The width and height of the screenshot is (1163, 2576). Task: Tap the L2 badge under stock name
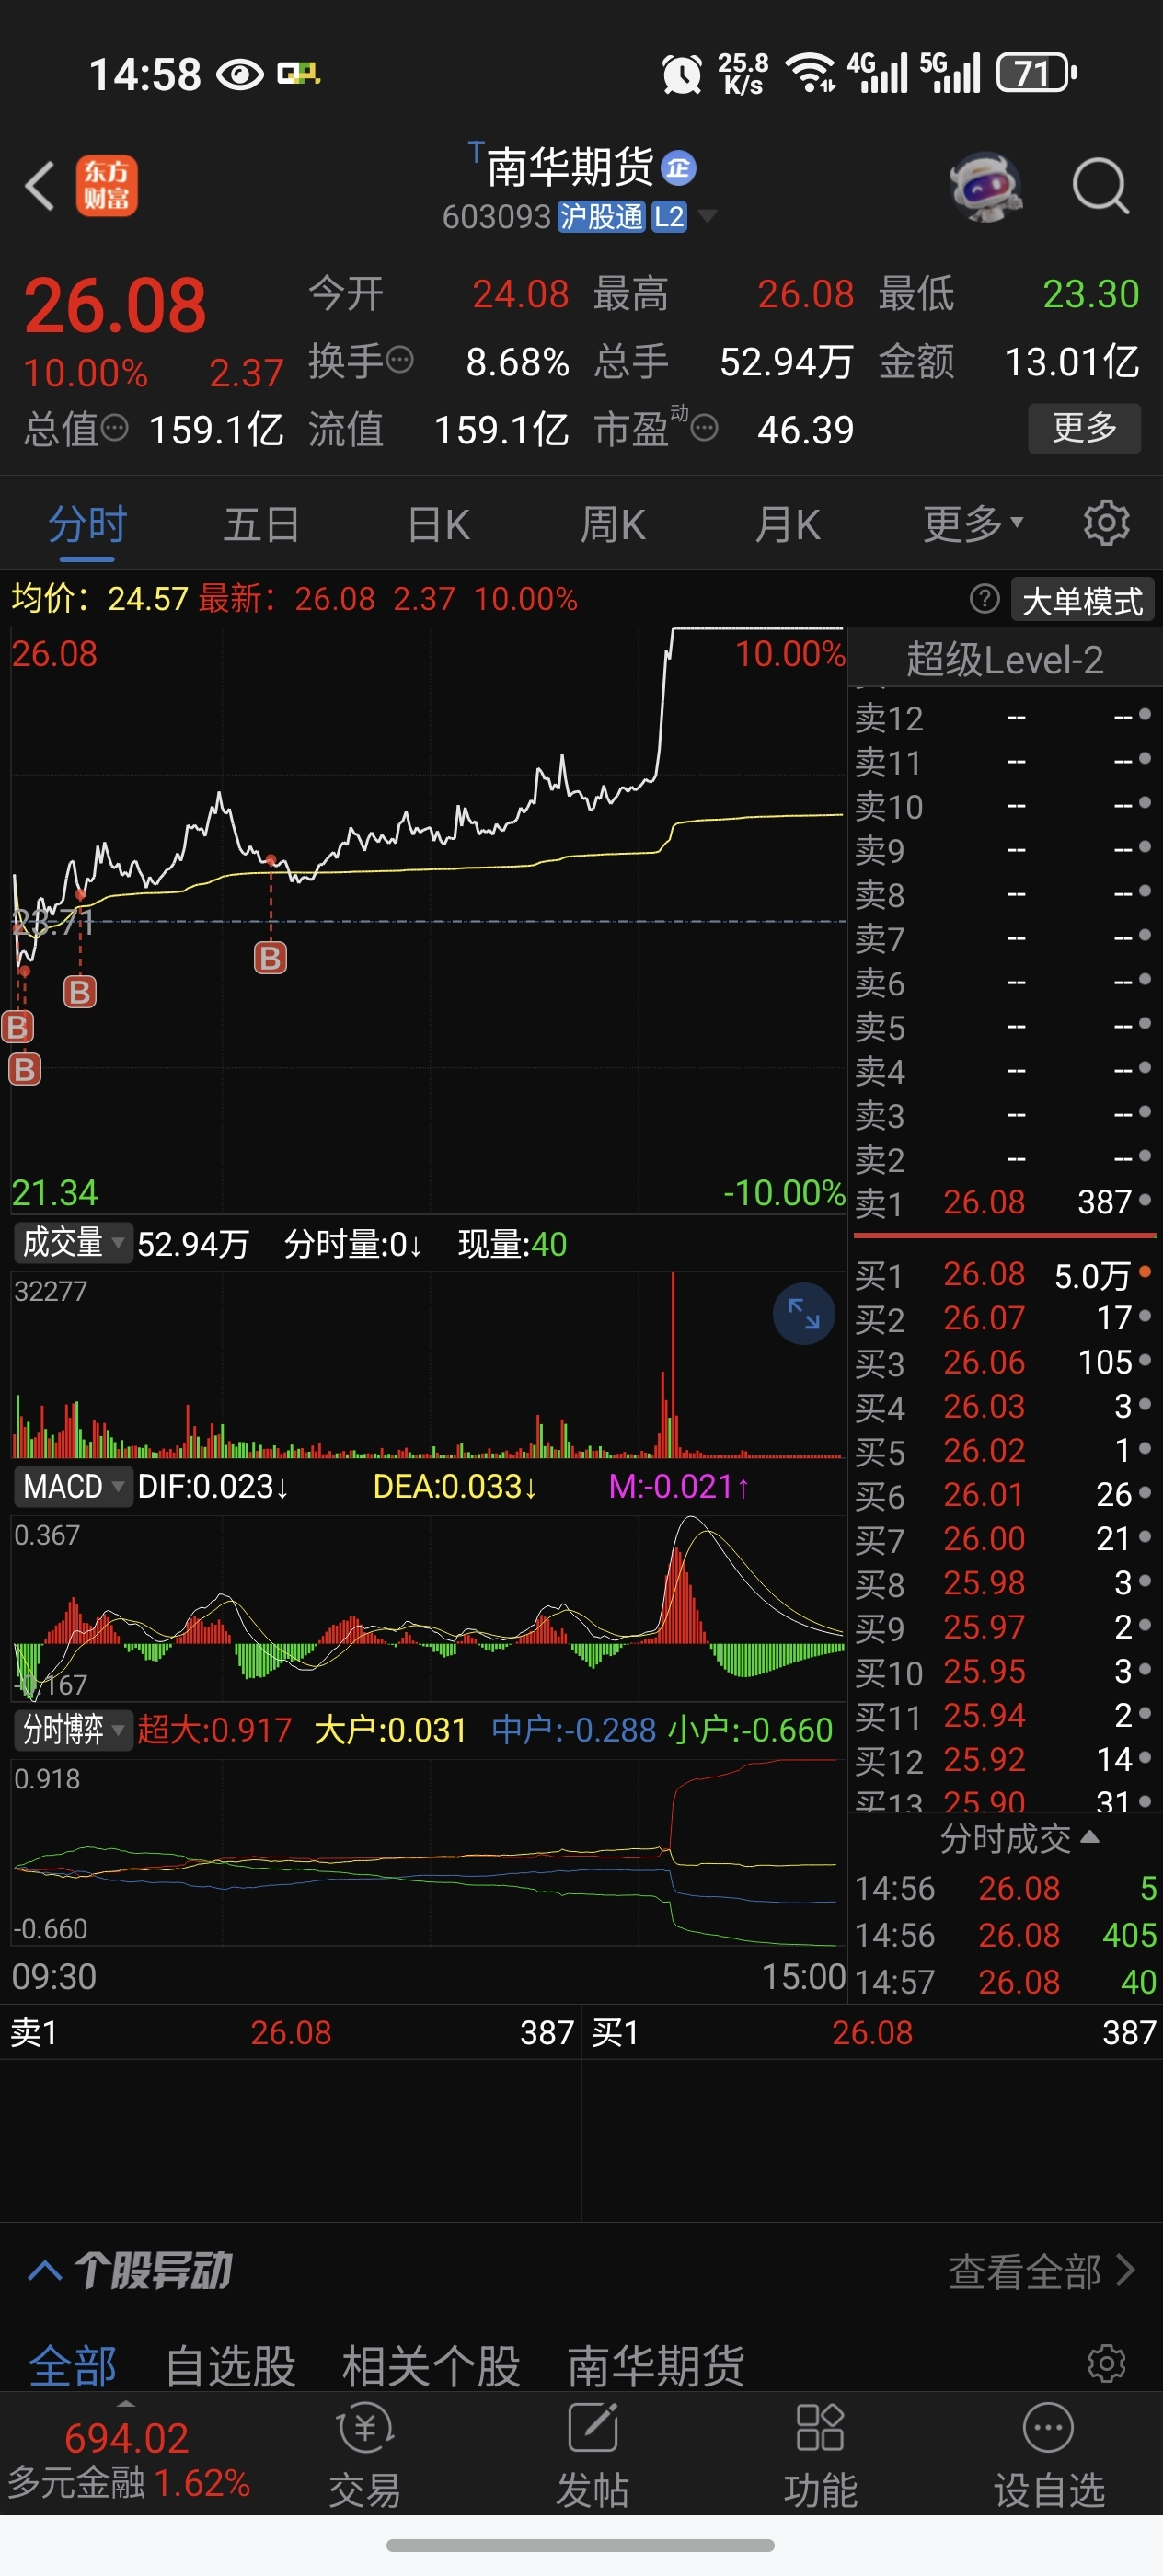click(669, 216)
